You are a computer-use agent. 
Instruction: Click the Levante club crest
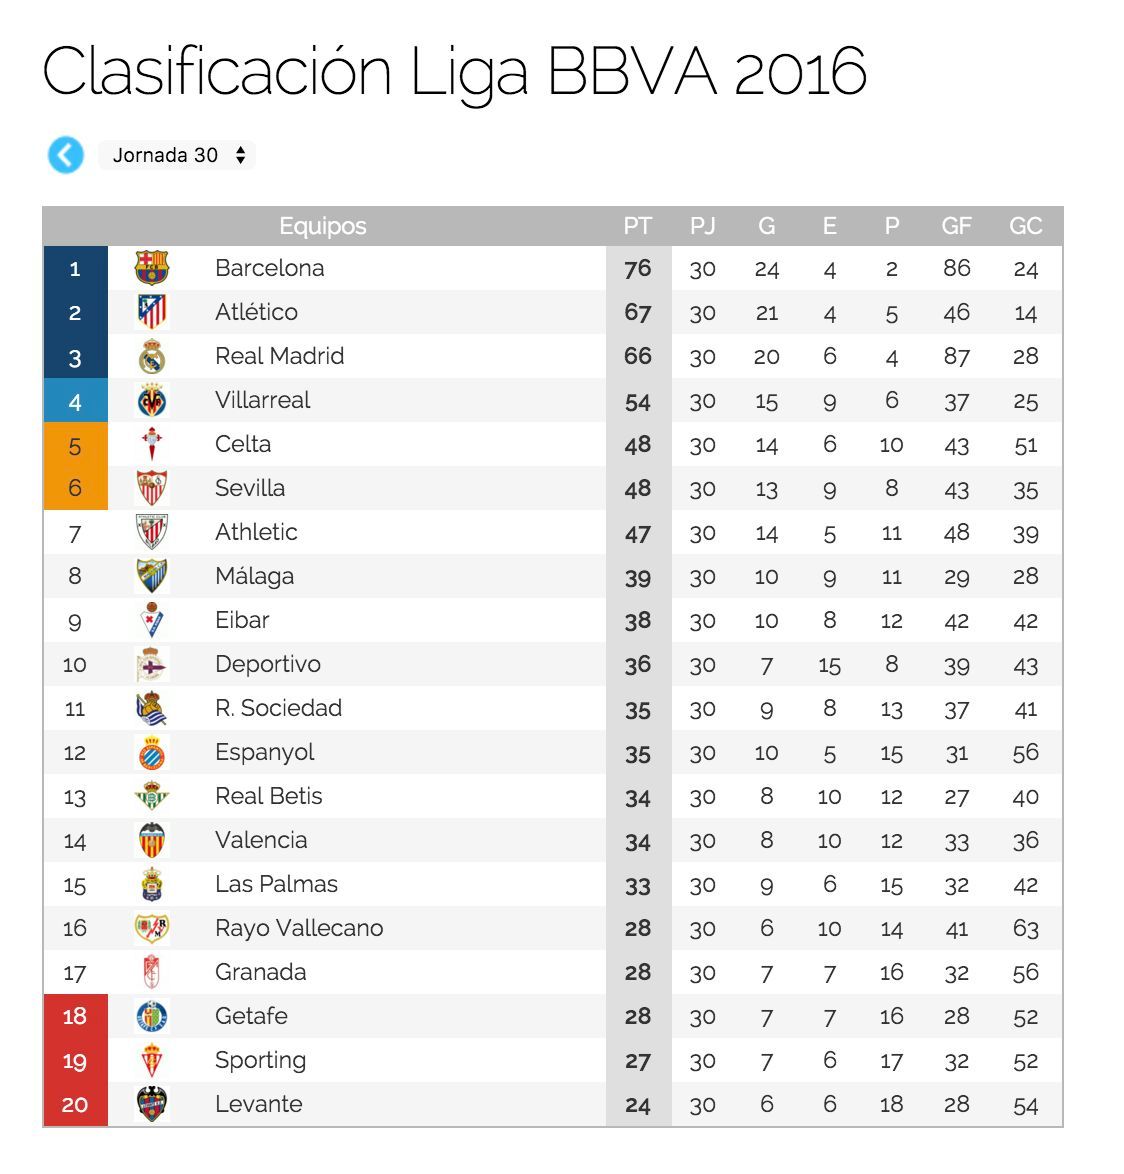[152, 1104]
